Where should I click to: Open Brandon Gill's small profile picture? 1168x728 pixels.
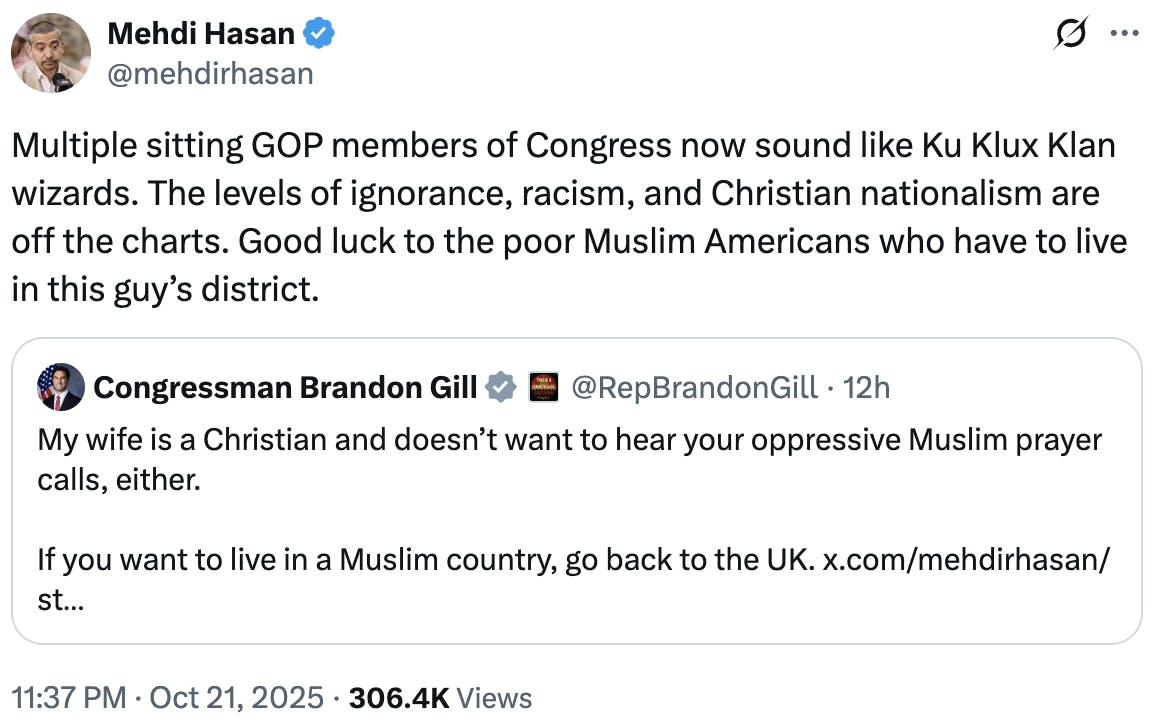(61, 387)
